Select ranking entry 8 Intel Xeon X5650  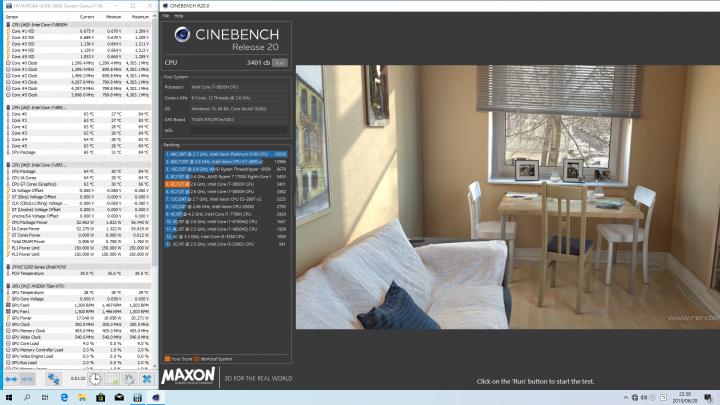pos(226,207)
